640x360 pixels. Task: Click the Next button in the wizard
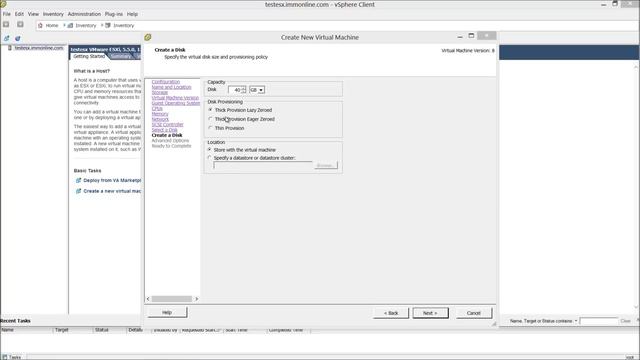(430, 313)
